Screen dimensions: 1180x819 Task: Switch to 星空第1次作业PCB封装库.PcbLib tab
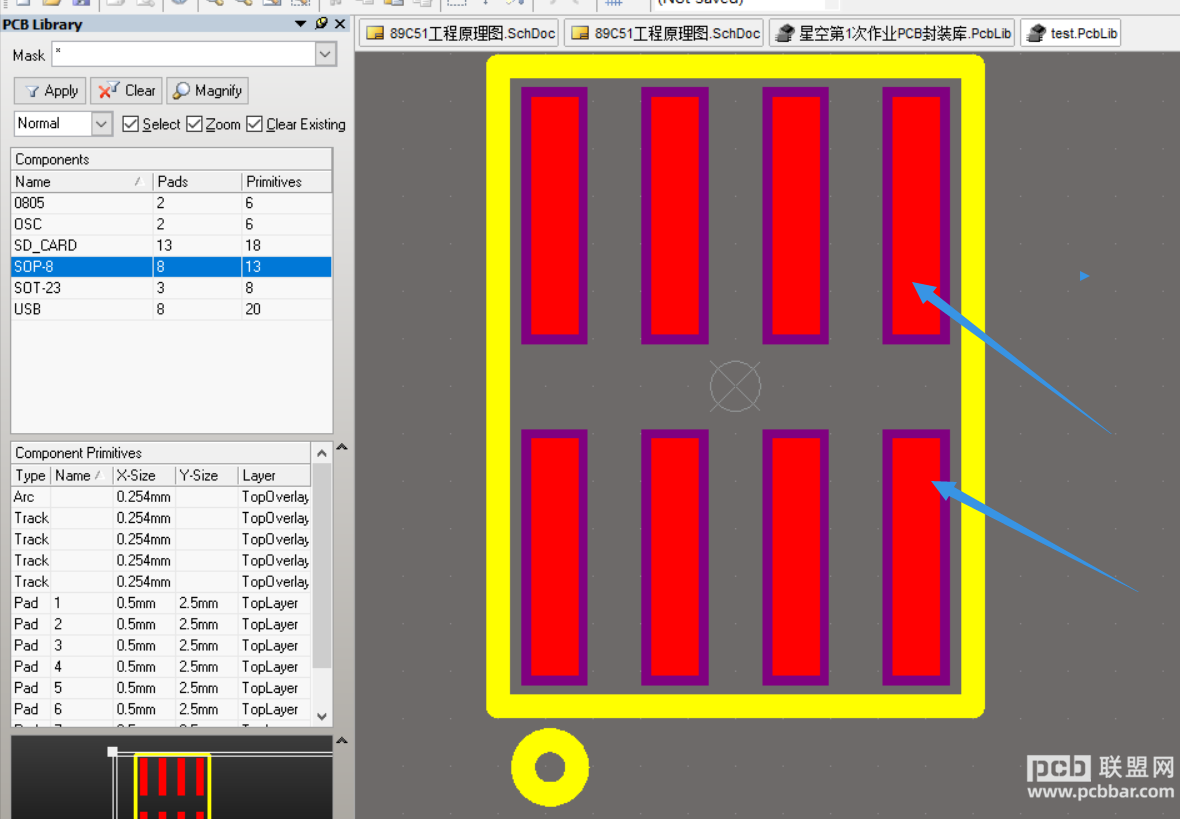[893, 33]
